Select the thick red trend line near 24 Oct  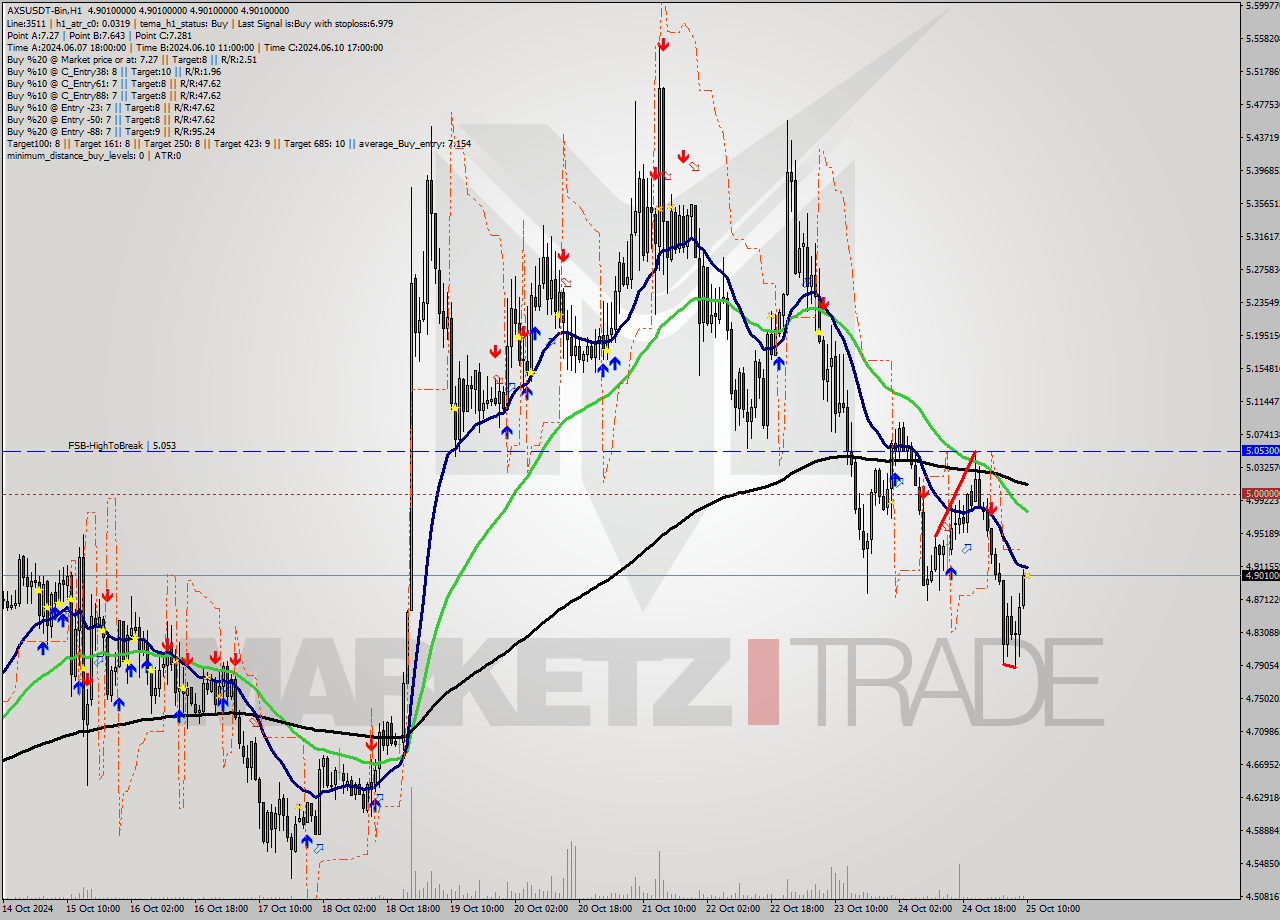coord(955,495)
